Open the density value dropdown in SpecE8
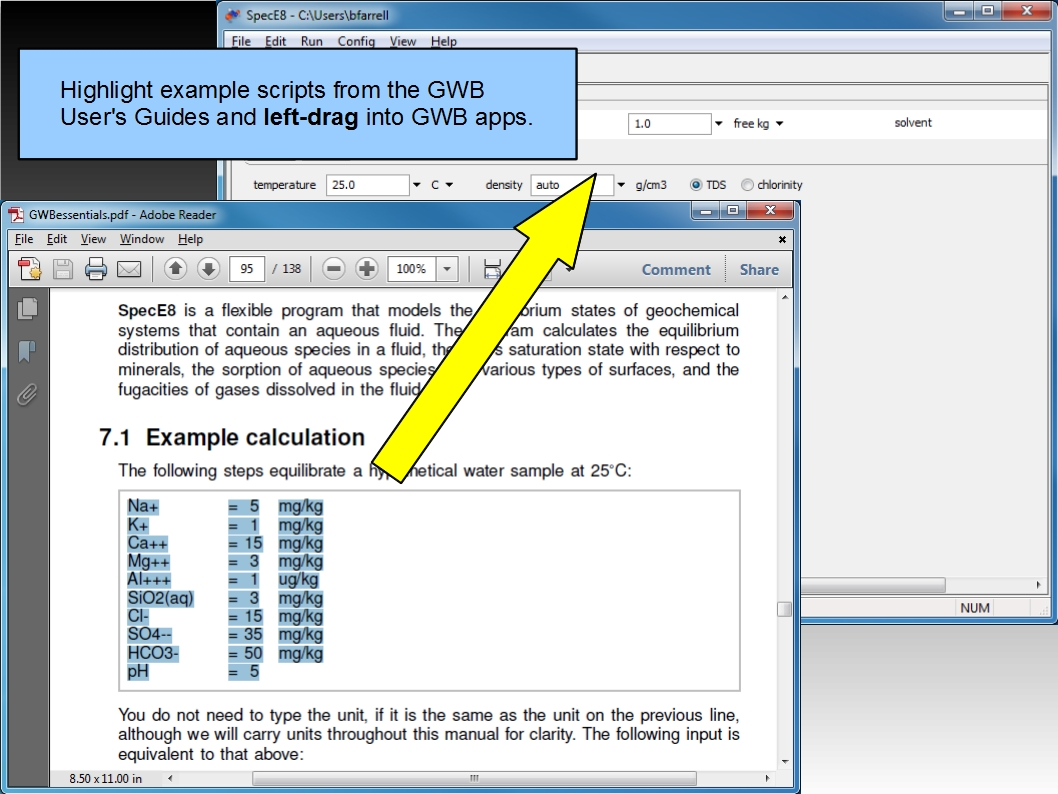The image size is (1058, 794). coord(621,185)
